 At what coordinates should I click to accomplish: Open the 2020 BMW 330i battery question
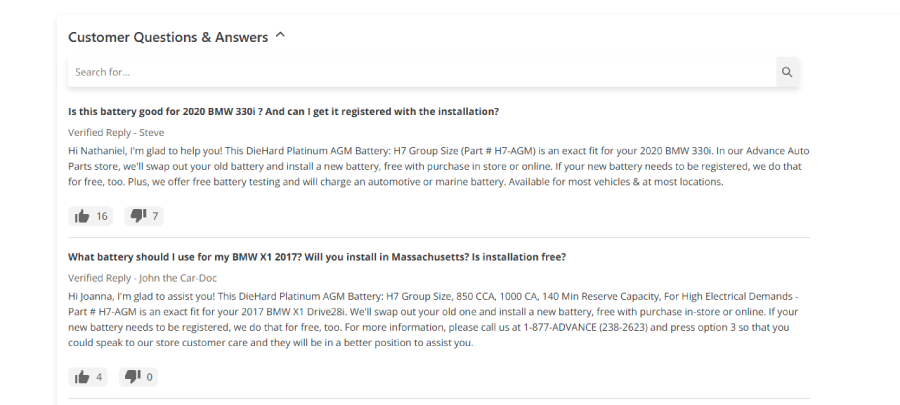click(284, 112)
